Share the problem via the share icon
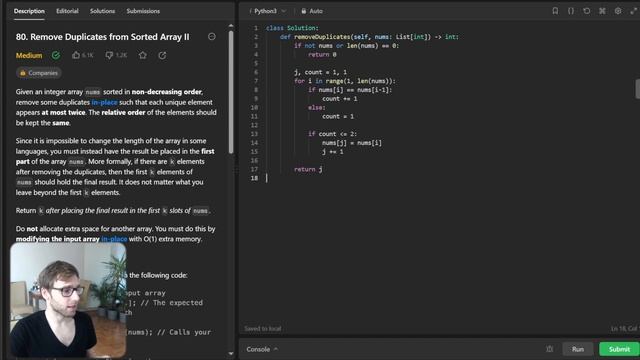This screenshot has height=360, width=640. [162, 55]
